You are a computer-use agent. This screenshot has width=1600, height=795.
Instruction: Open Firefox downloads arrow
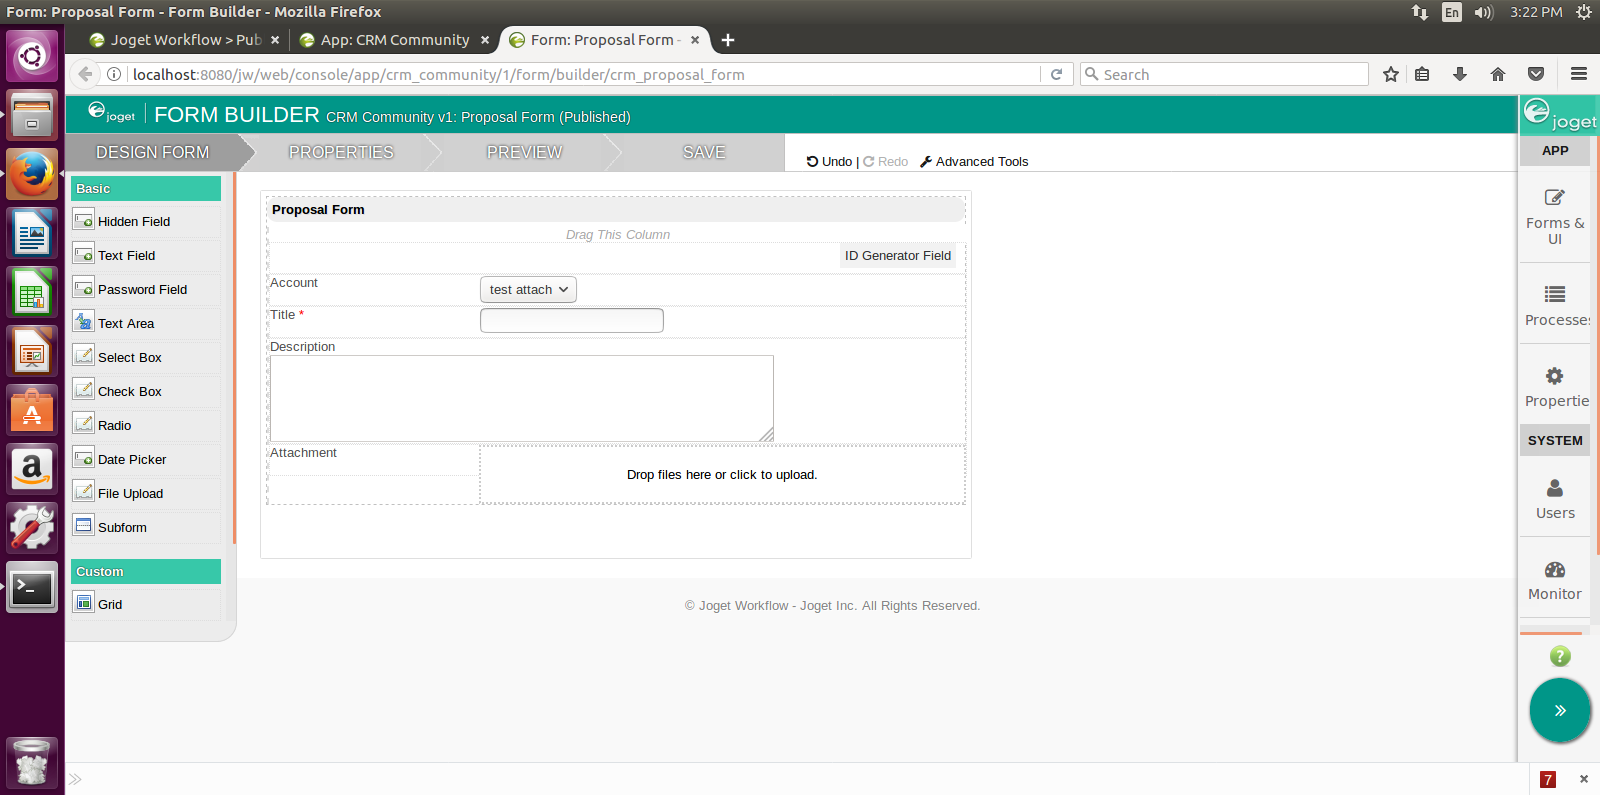[x=1460, y=74]
